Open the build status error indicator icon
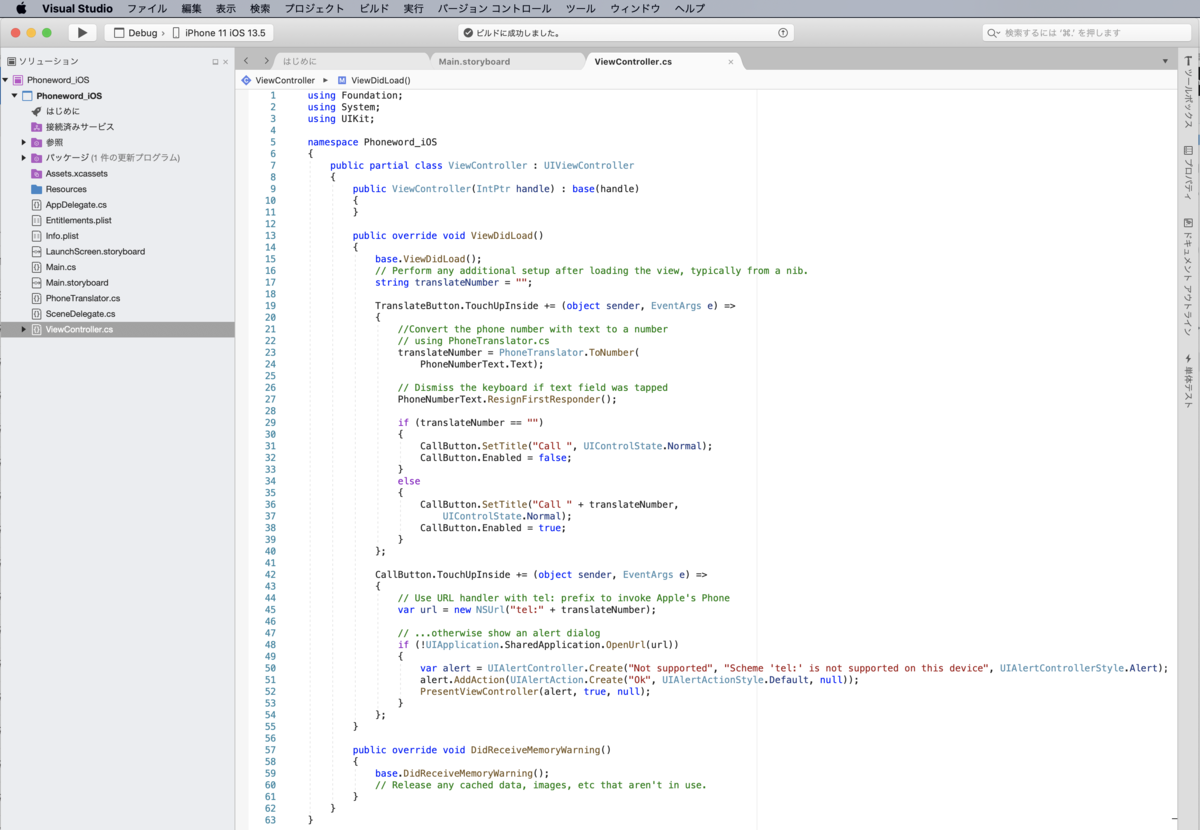1200x830 pixels. 783,33
